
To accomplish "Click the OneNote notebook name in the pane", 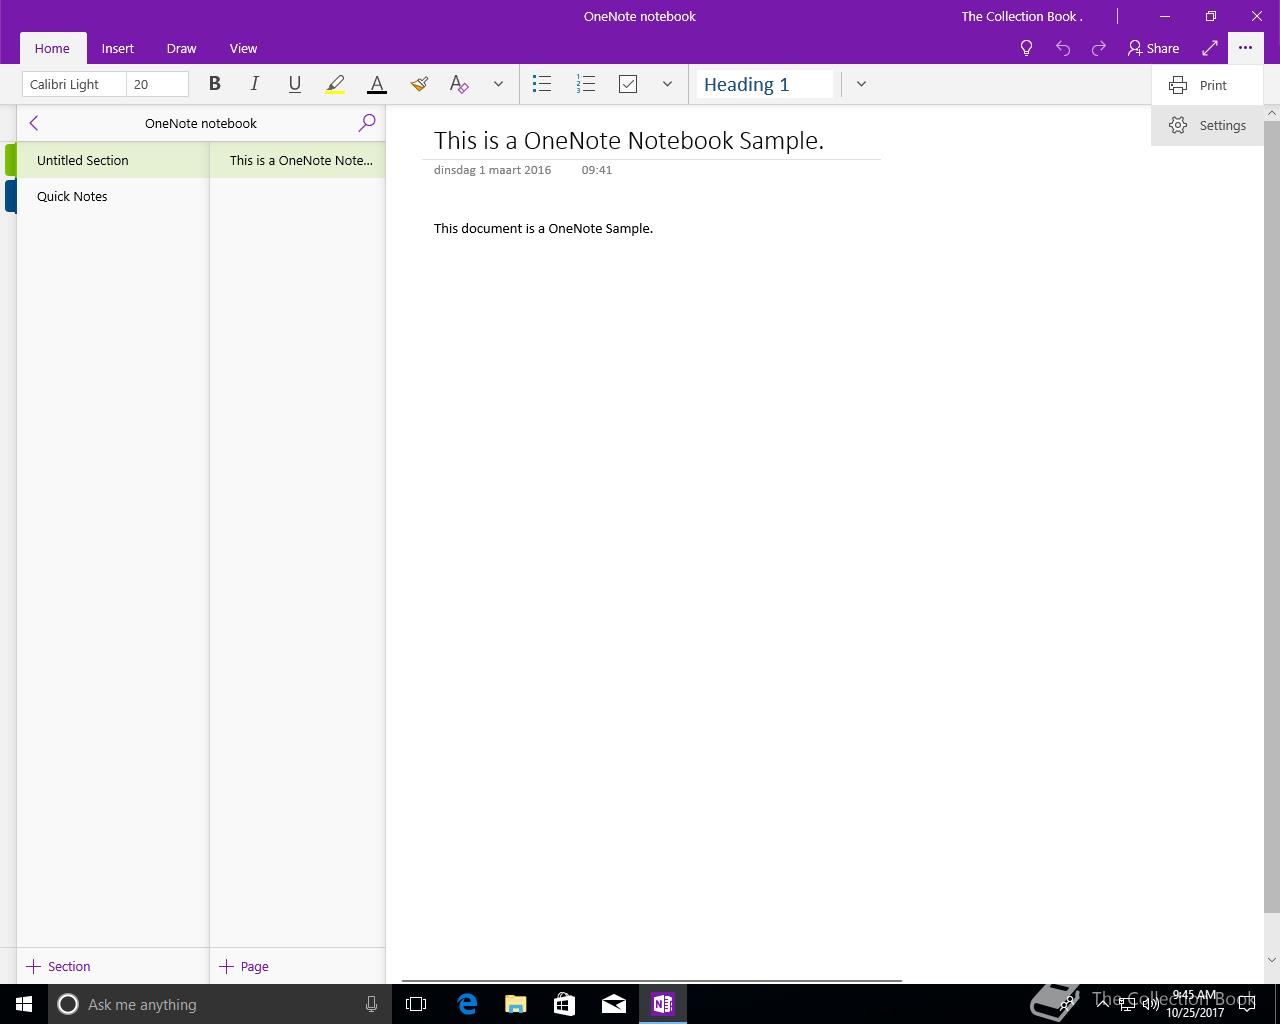I will tap(201, 123).
